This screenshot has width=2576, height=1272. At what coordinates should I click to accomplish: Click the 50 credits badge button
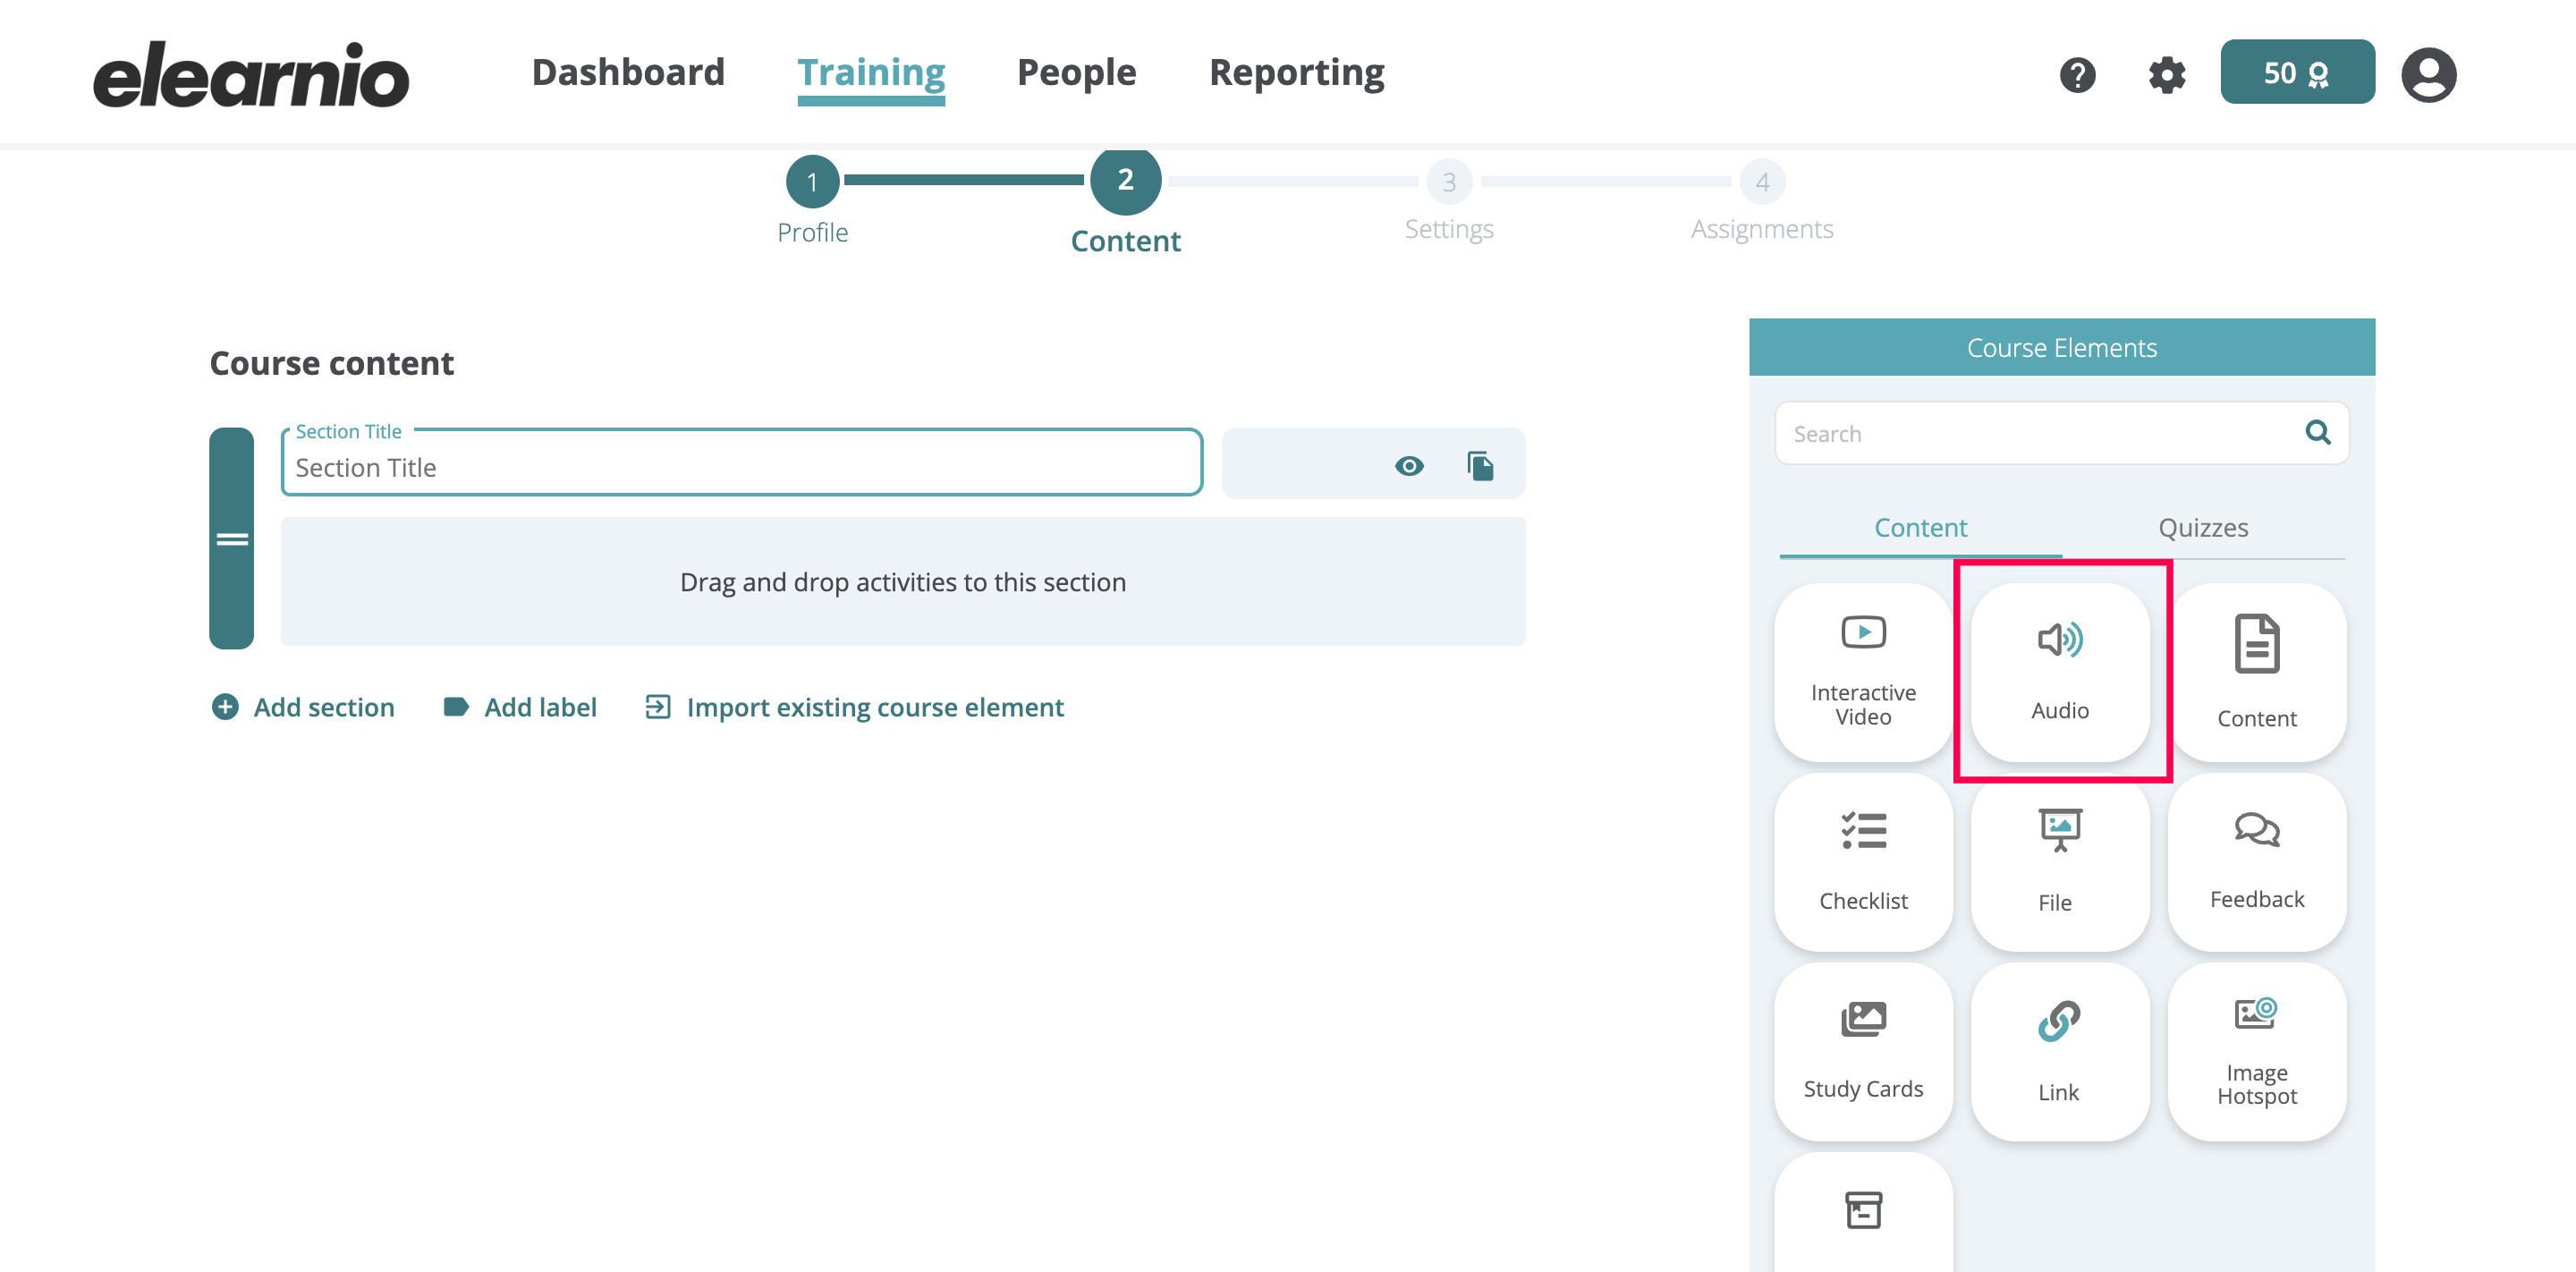(2297, 72)
